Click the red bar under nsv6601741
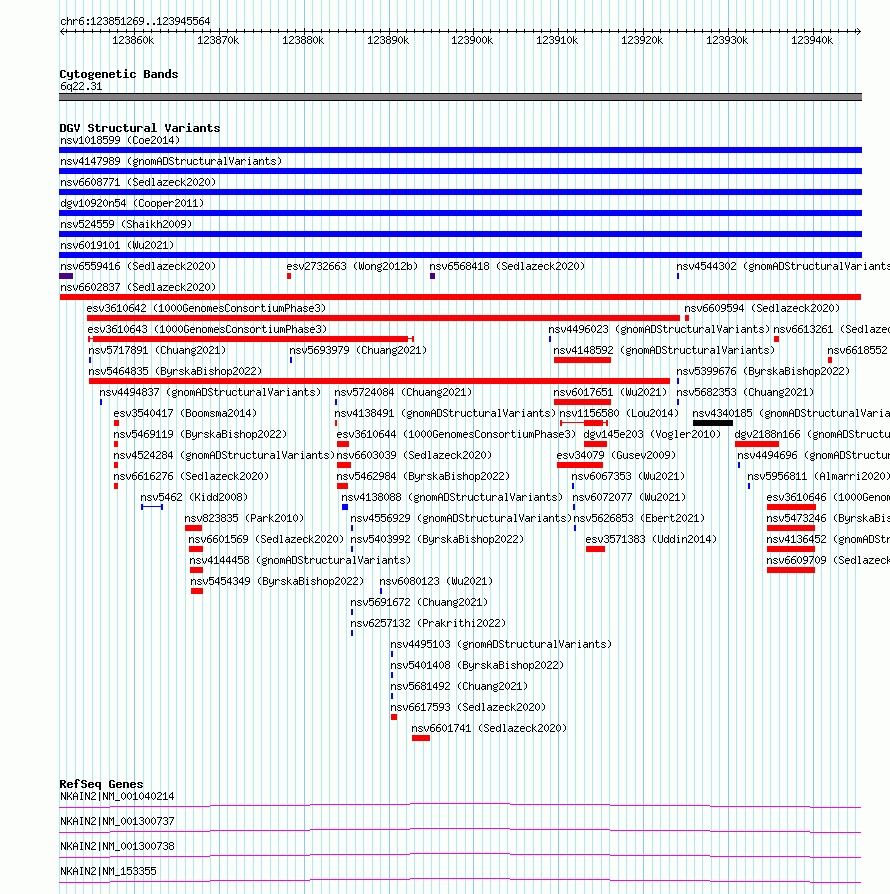 point(421,738)
